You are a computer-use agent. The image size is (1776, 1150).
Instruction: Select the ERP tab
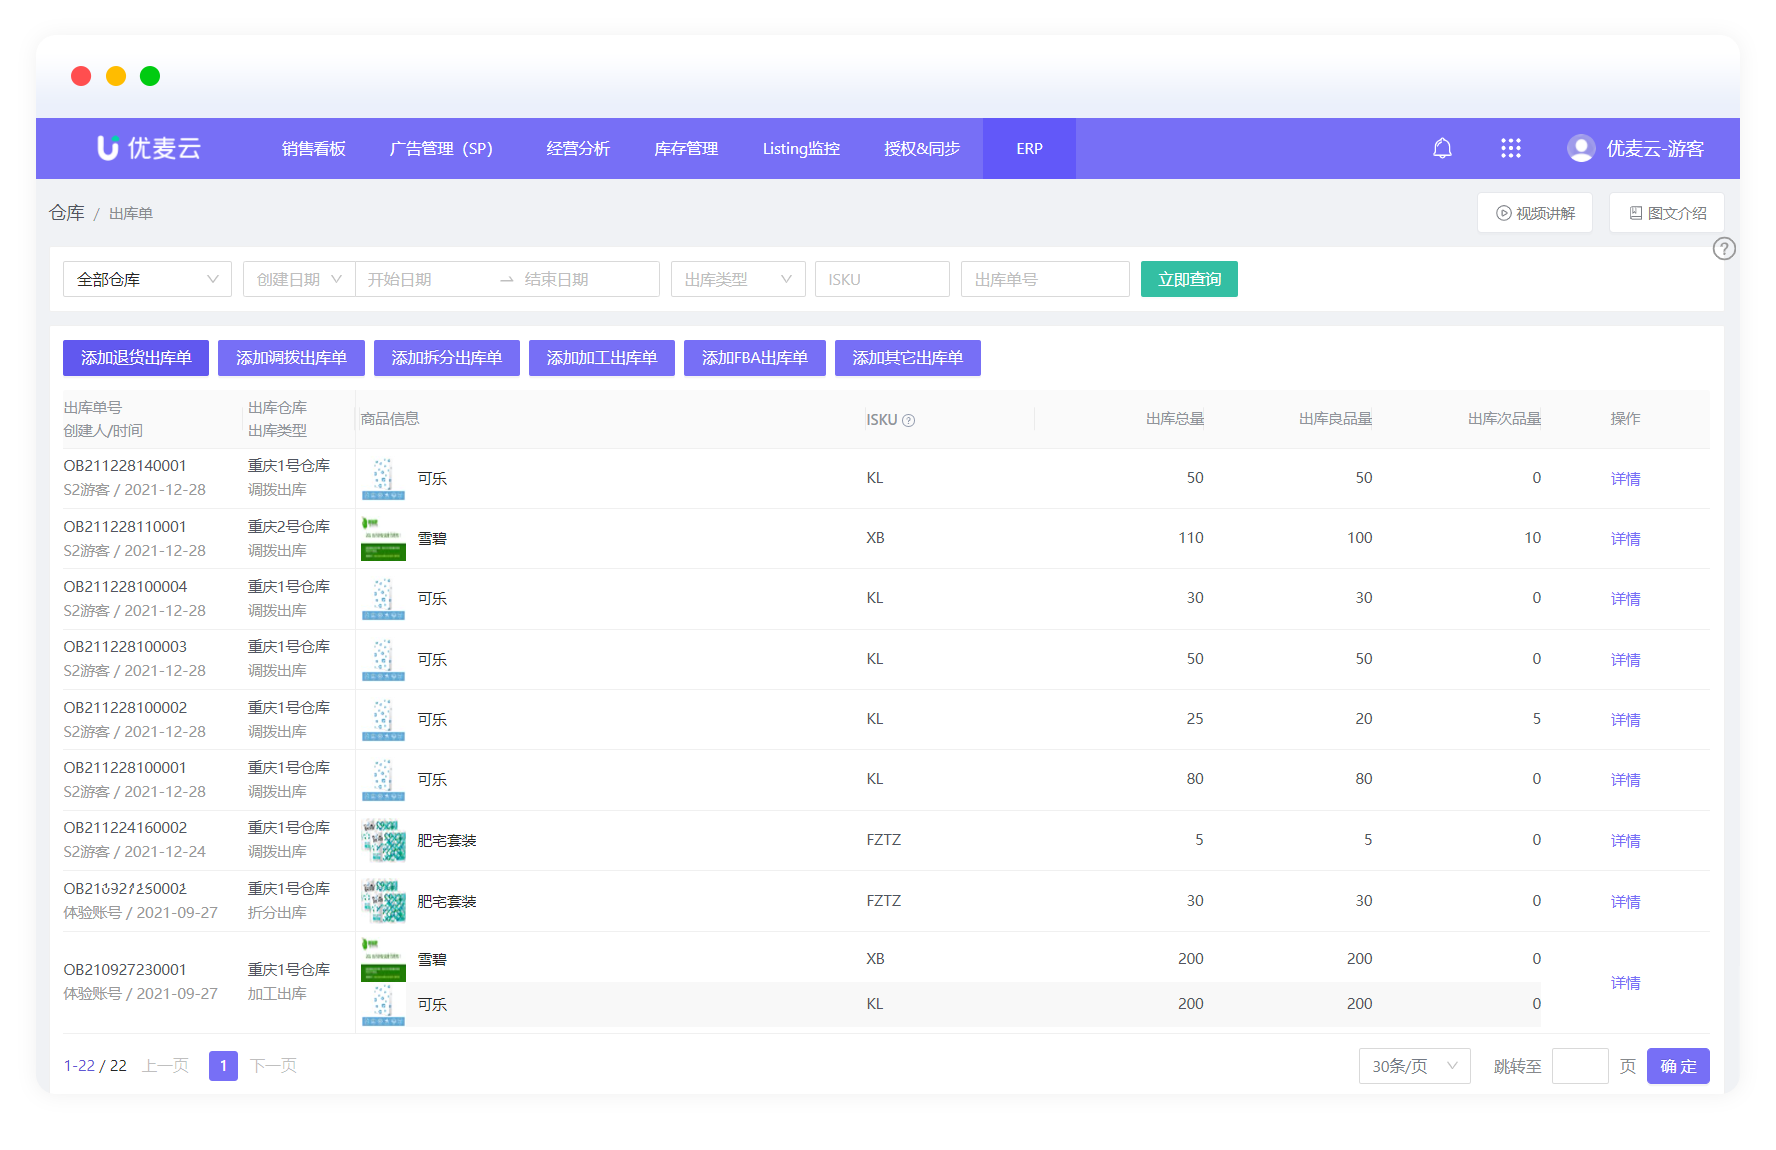tap(1029, 149)
